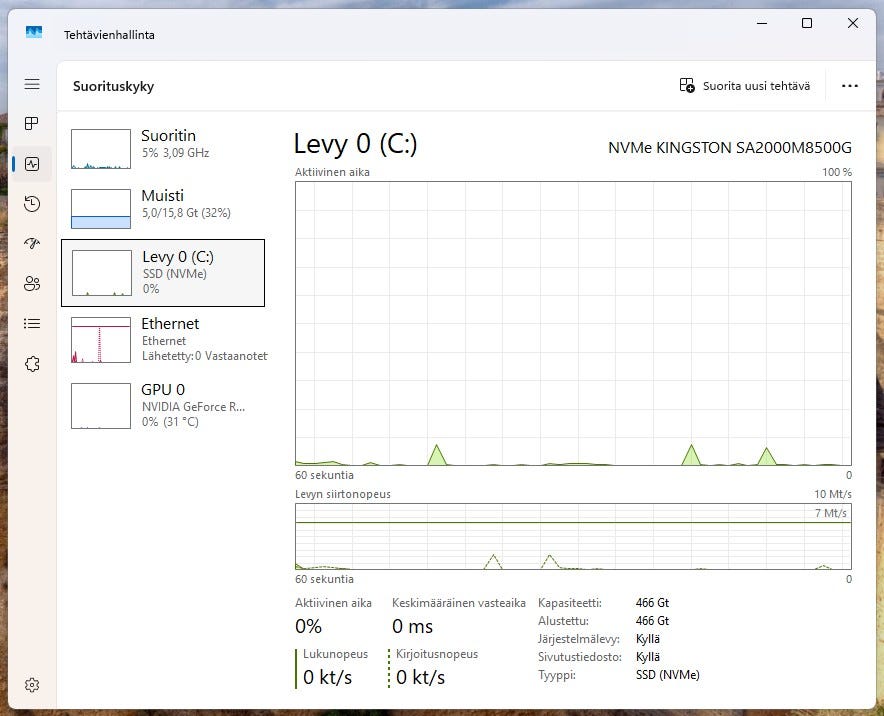Click the Suorituskyky page title
This screenshot has height=716, width=884.
[113, 86]
